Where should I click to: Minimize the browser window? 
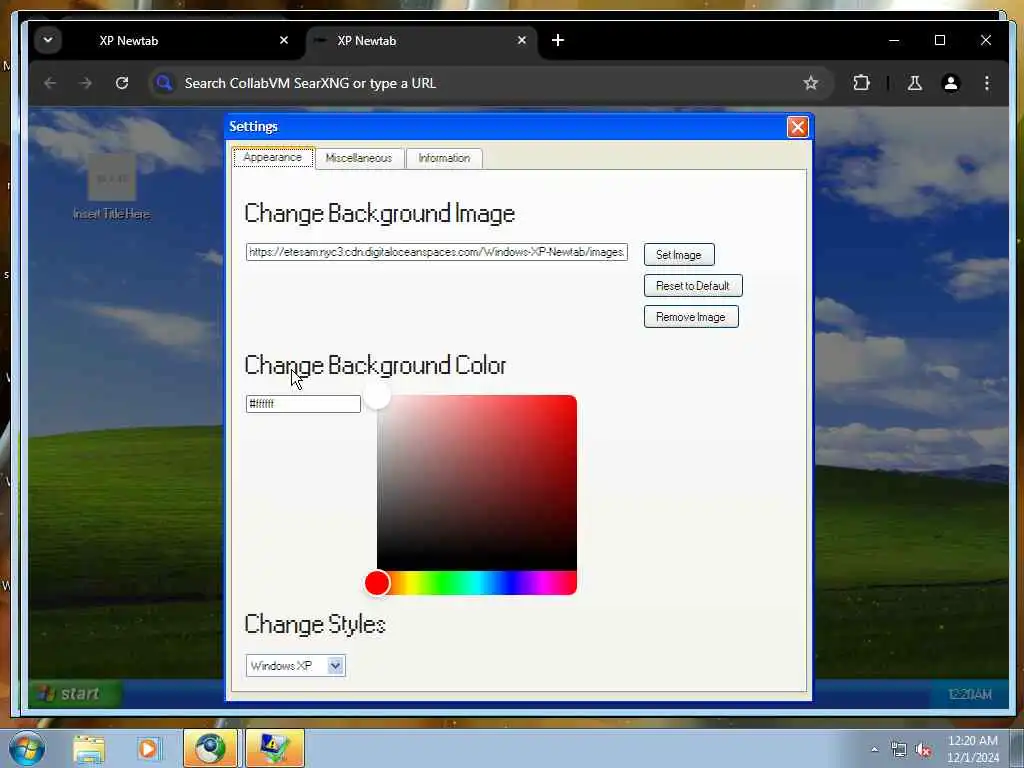pyautogui.click(x=894, y=40)
